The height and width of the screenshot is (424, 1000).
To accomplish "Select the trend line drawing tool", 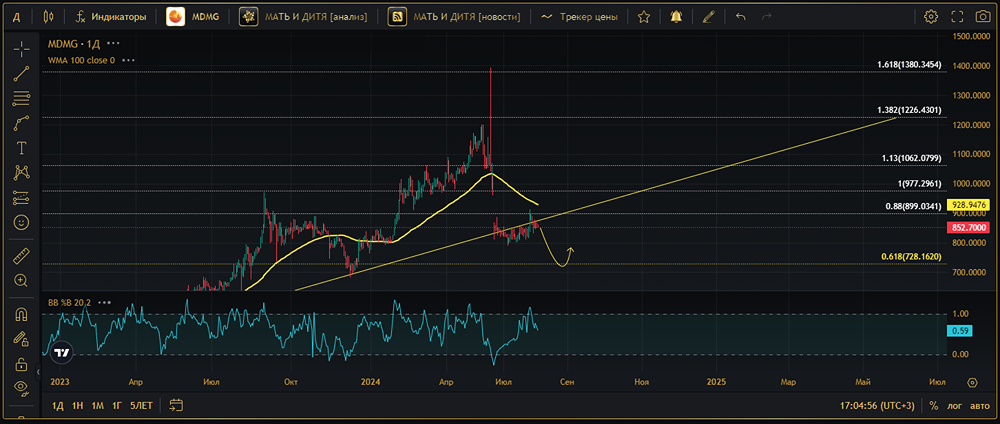I will coord(21,74).
